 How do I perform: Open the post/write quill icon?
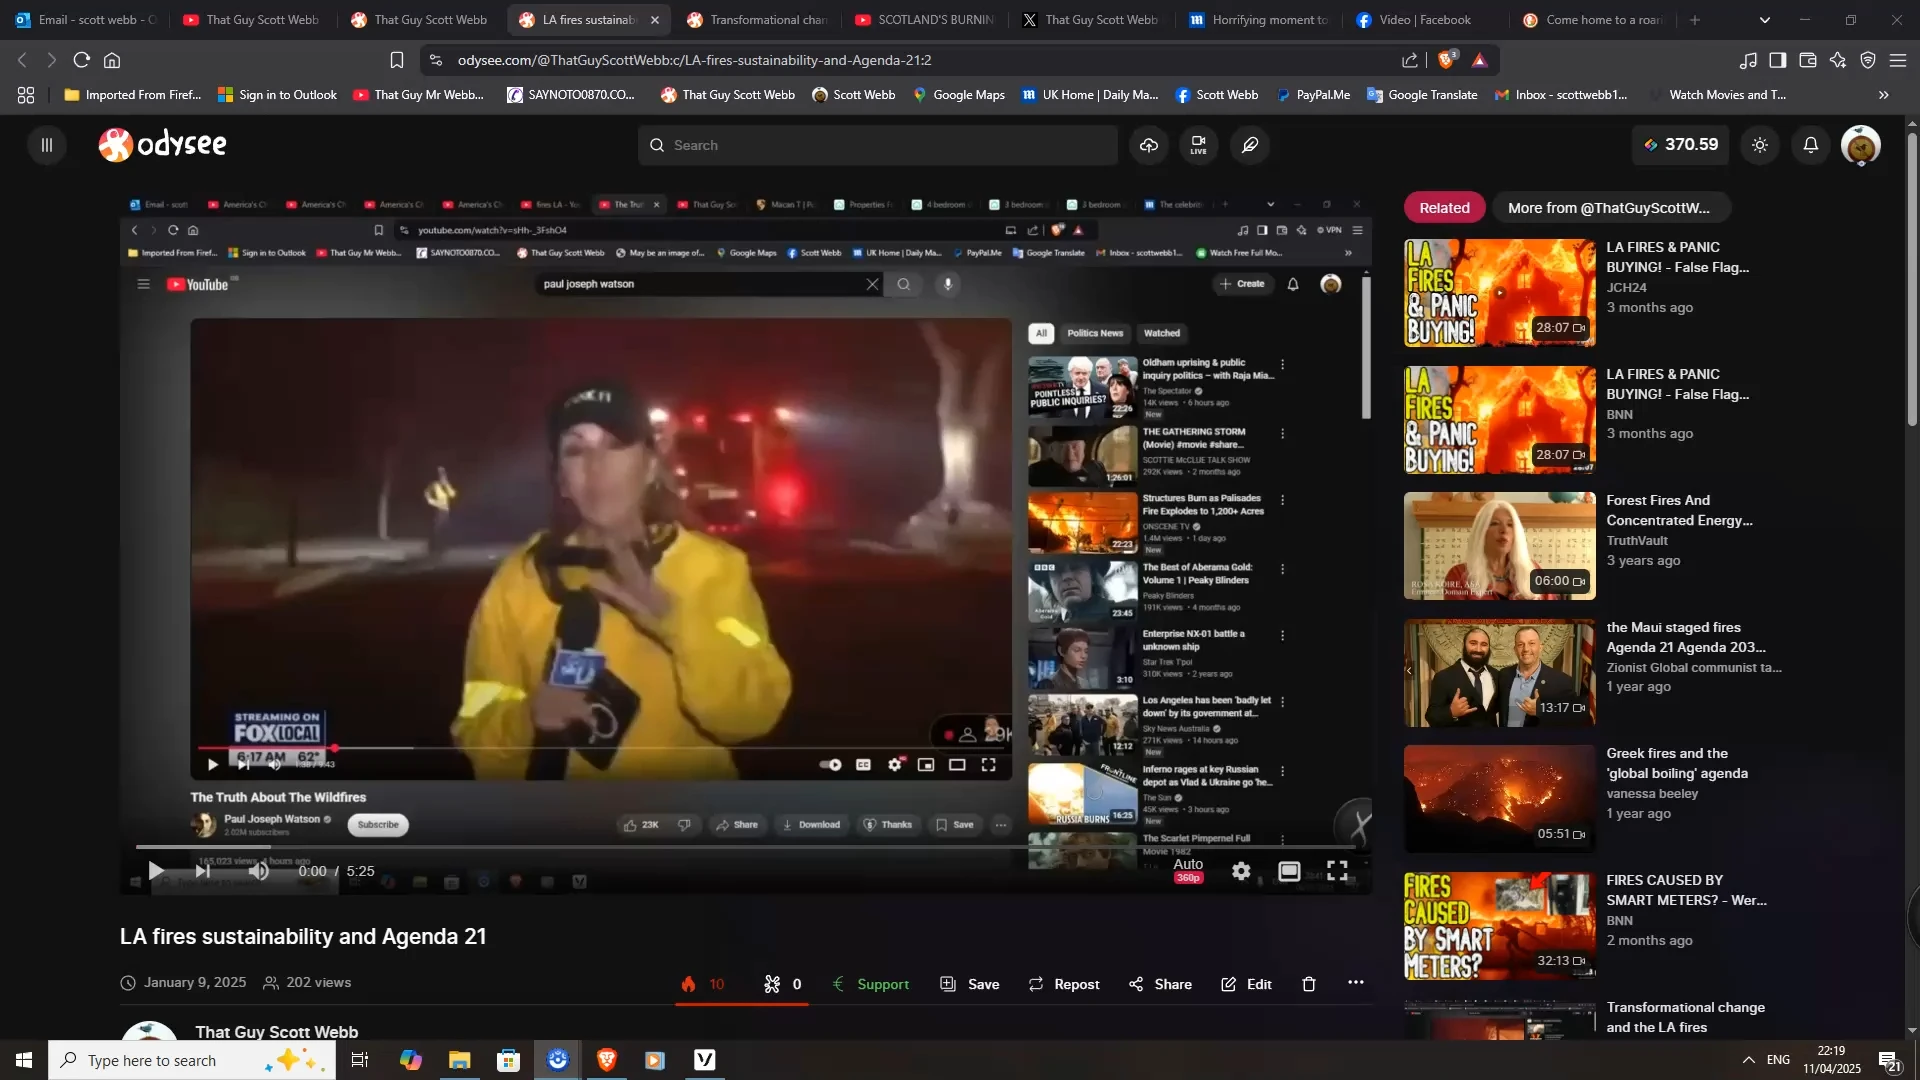(x=1250, y=145)
